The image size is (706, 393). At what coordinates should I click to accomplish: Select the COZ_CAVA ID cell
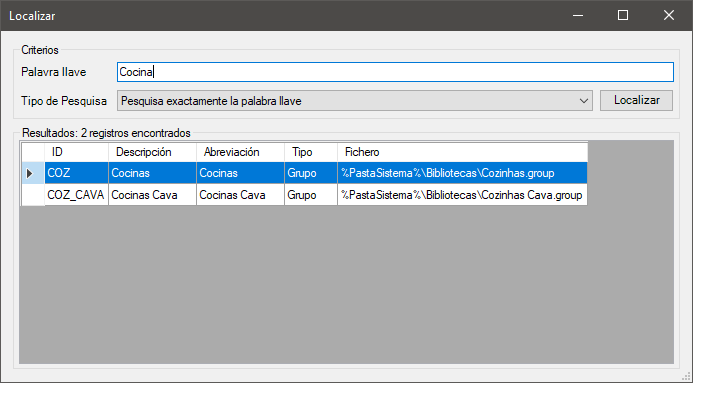(76, 195)
